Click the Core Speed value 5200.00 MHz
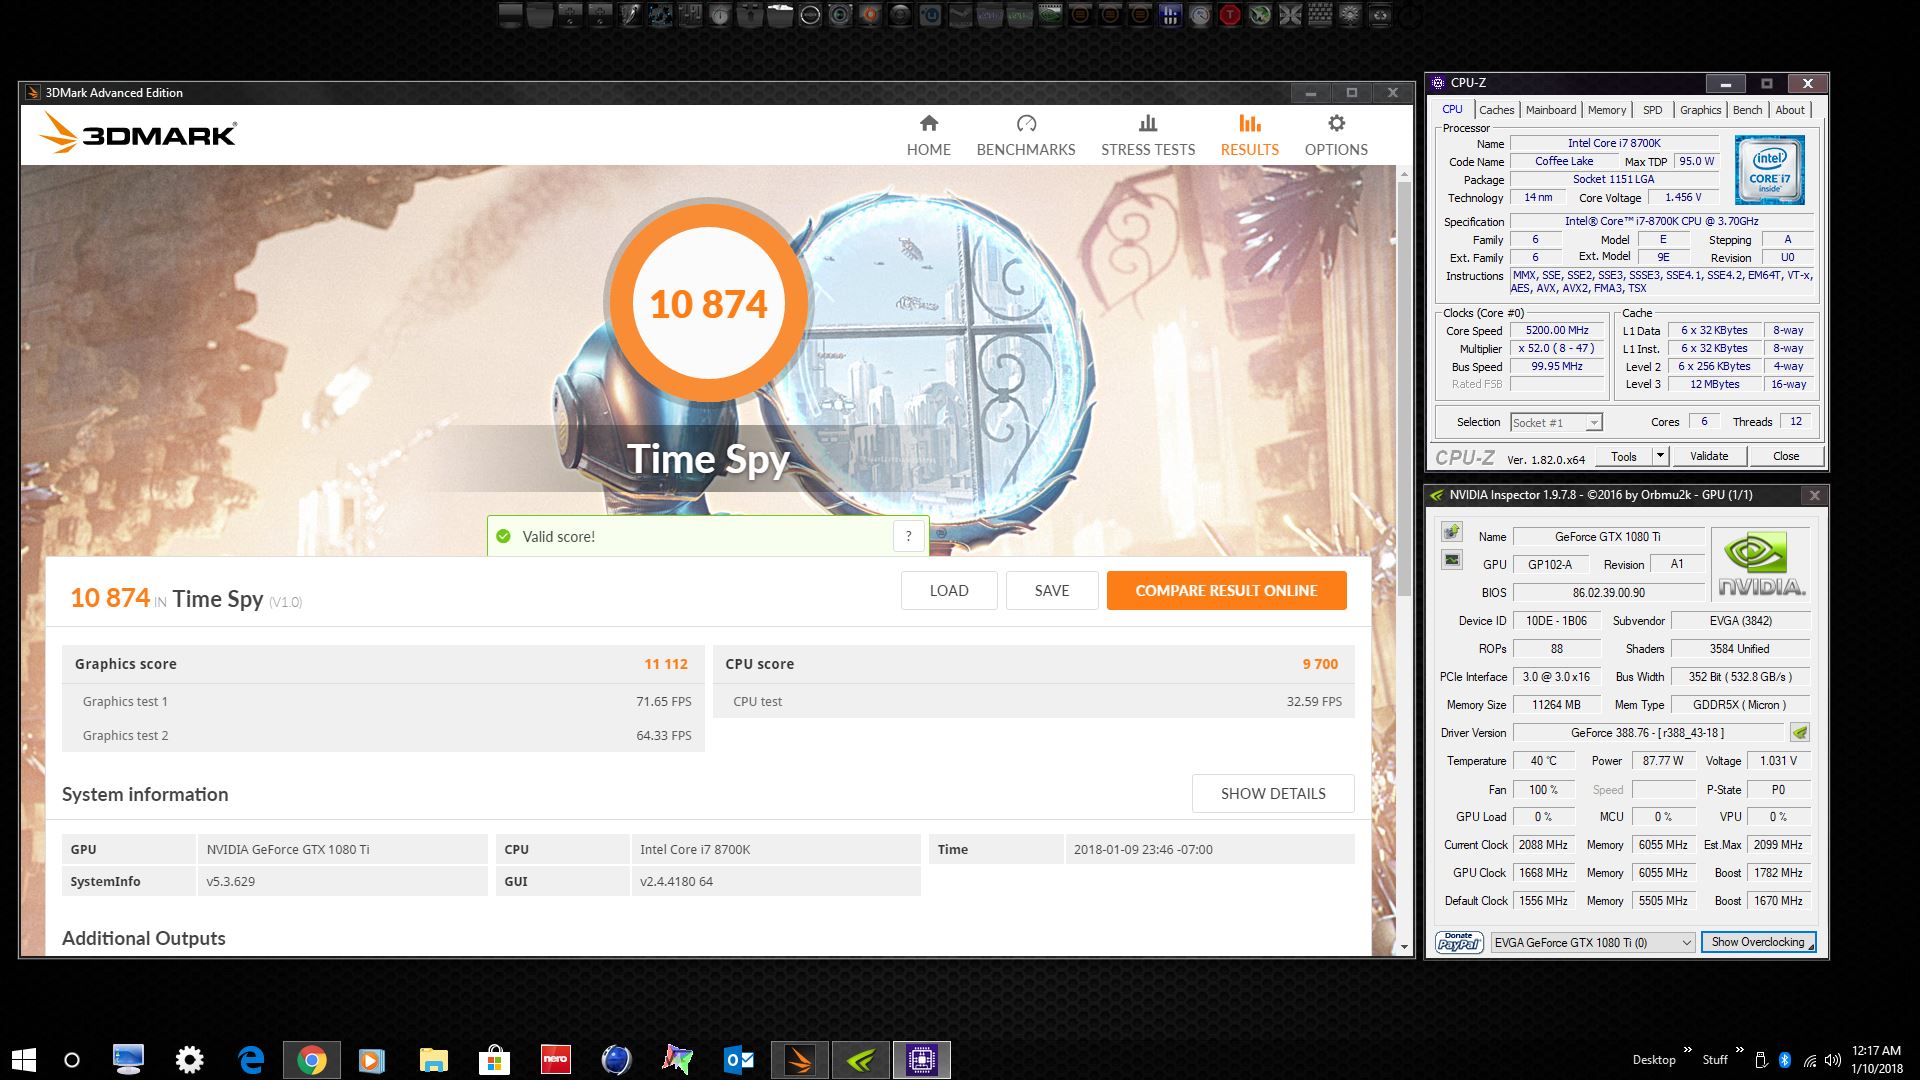 (1557, 330)
